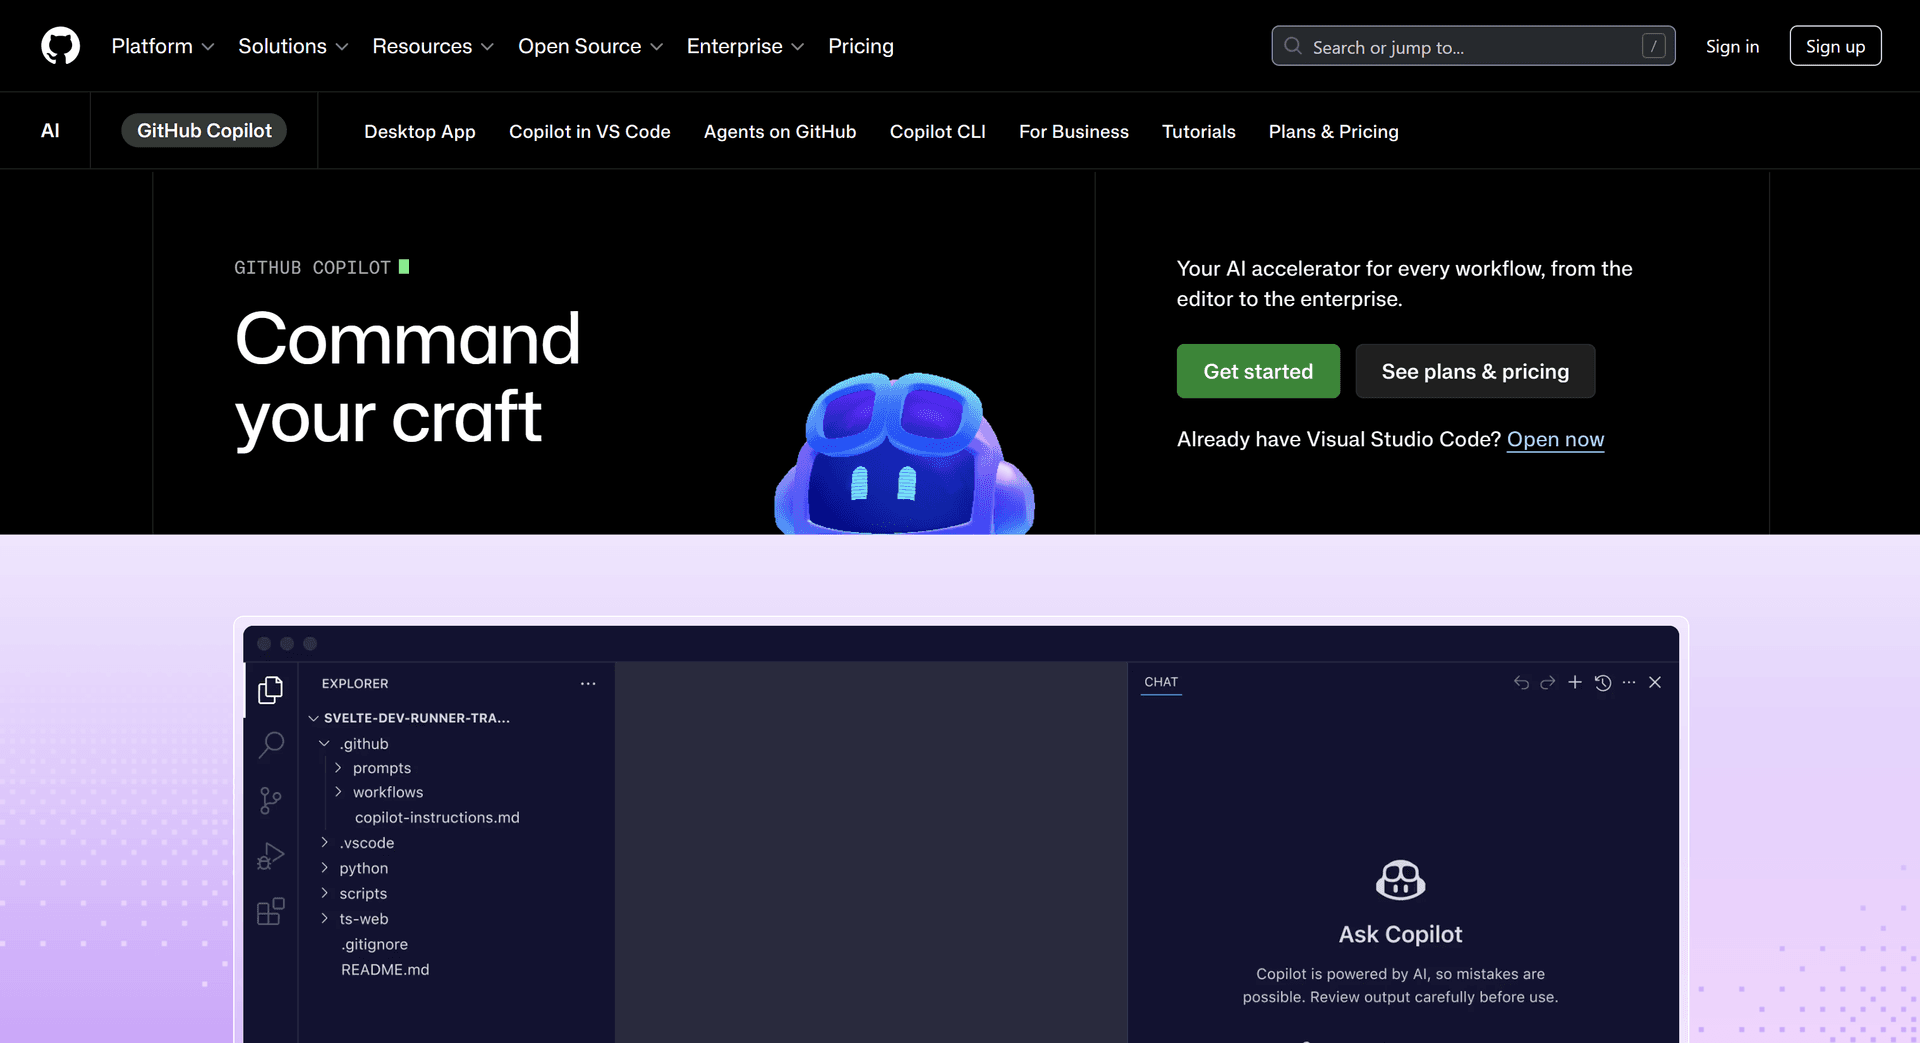The width and height of the screenshot is (1920, 1043).
Task: Go to Copilot in VS Code
Action: click(589, 132)
